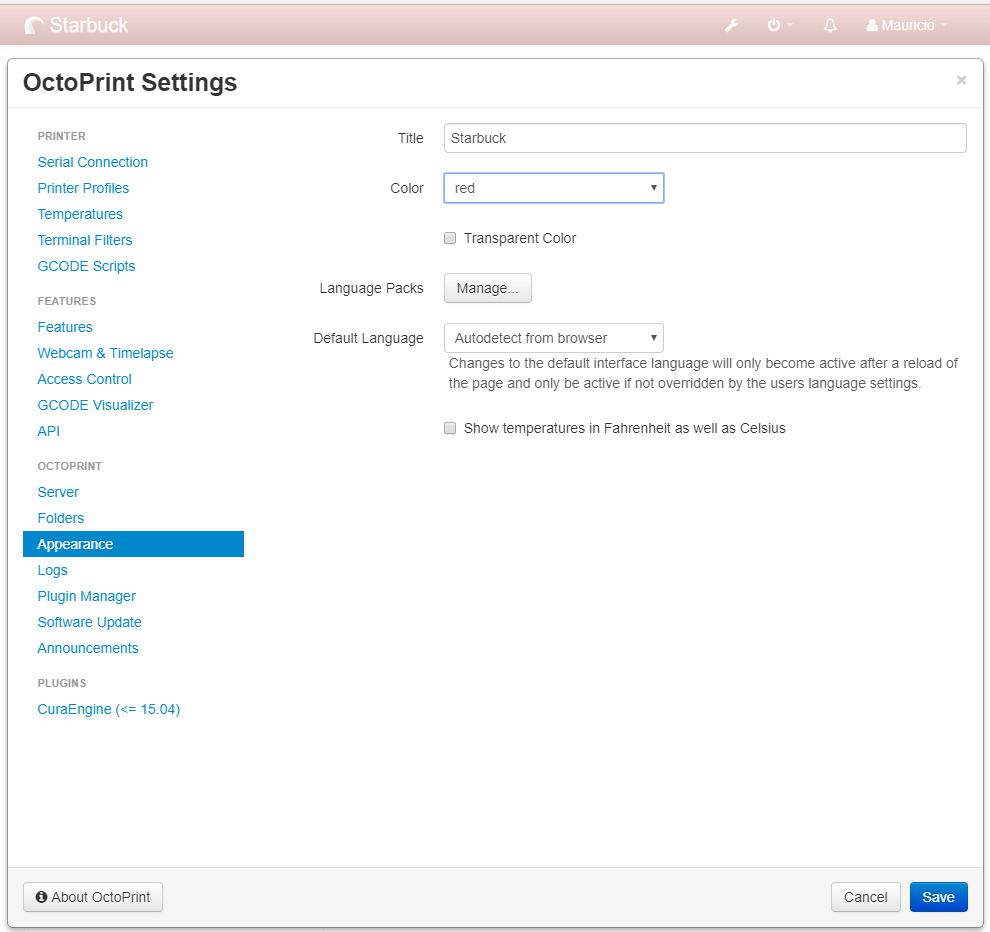This screenshot has height=932, width=990.
Task: Open the Mauricio user menu
Action: [x=907, y=25]
